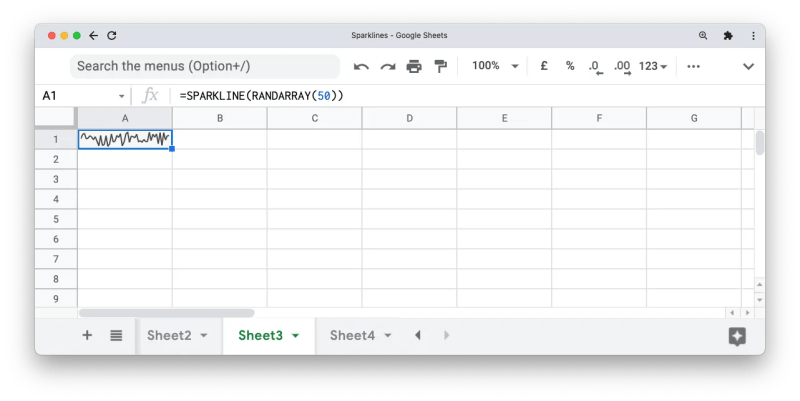Open the all sheets list icon

[x=116, y=336]
